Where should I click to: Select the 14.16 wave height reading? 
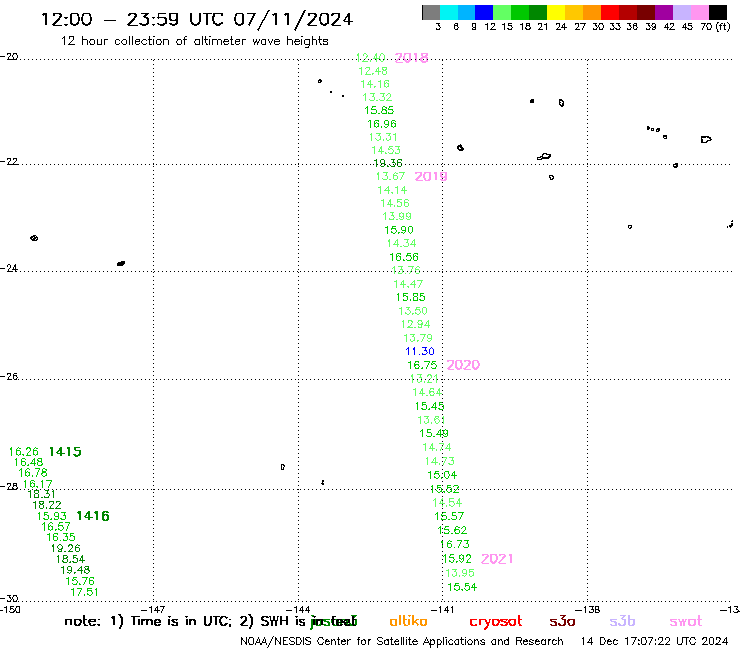tap(375, 84)
